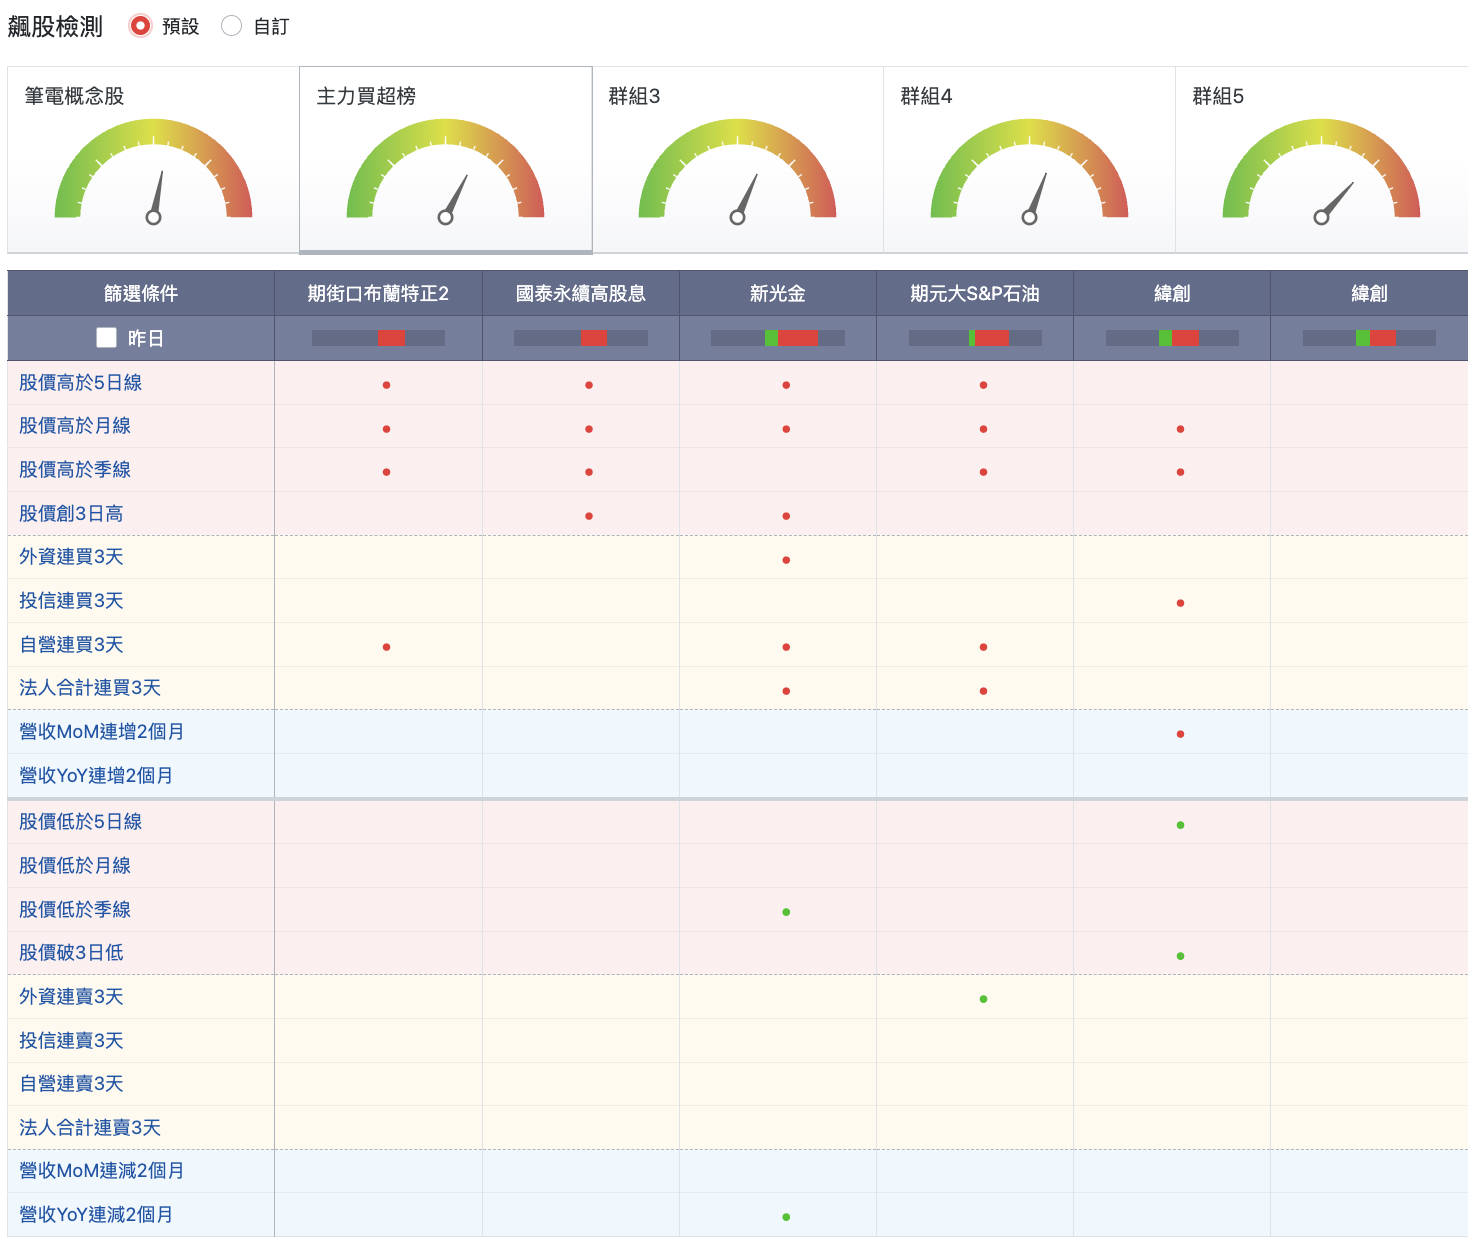Open the 法人合計連買3天 condition link
The height and width of the screenshot is (1246, 1468).
90,687
